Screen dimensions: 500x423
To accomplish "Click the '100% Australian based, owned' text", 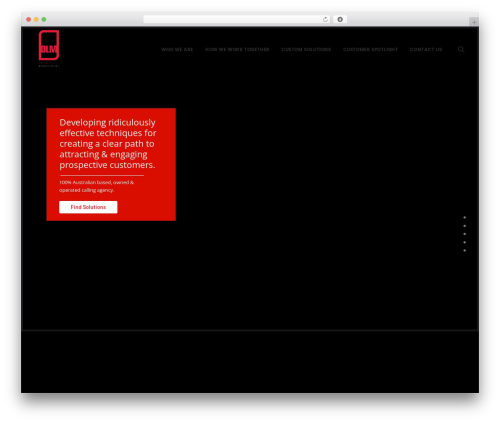I will pos(96,186).
